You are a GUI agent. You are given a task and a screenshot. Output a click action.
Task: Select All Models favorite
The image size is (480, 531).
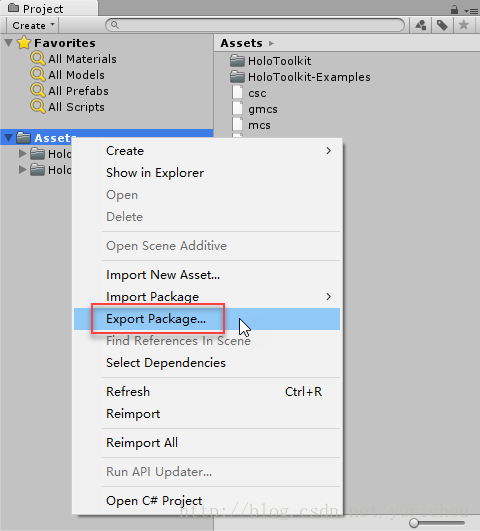pos(76,75)
